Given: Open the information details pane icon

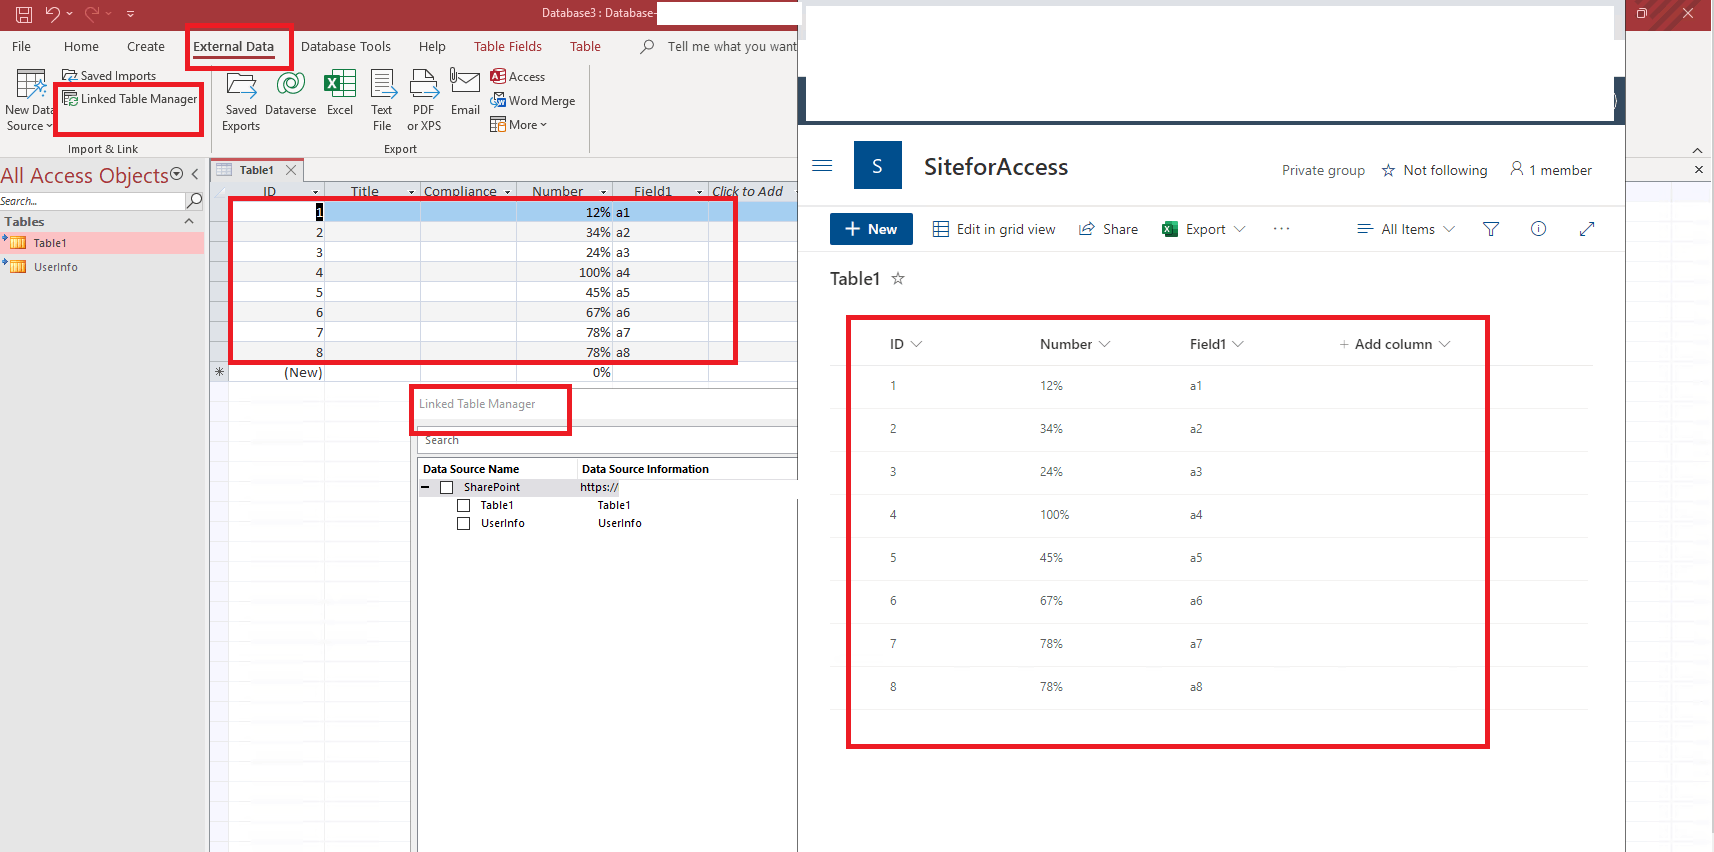Looking at the screenshot, I should (1538, 229).
